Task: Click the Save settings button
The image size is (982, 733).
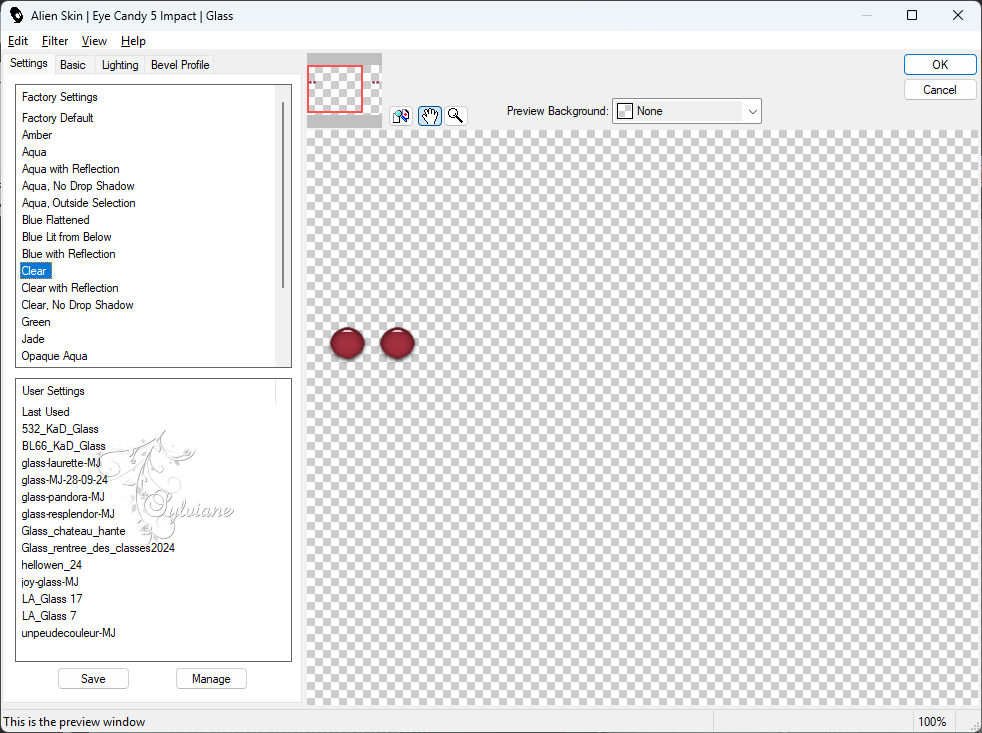Action: coord(93,678)
